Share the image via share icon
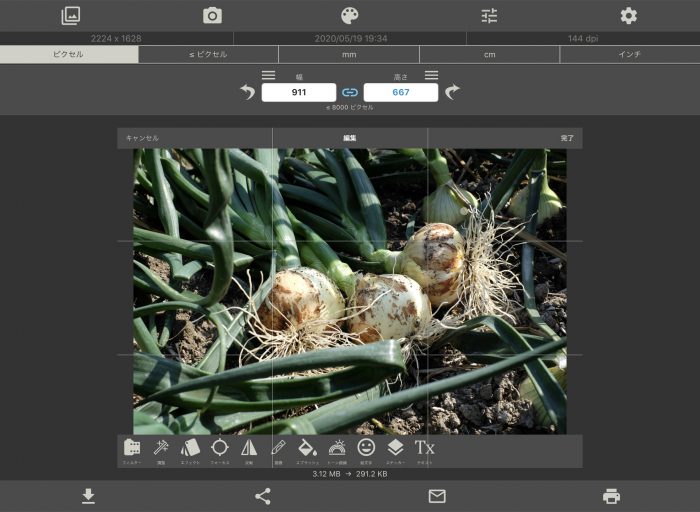 coord(262,496)
